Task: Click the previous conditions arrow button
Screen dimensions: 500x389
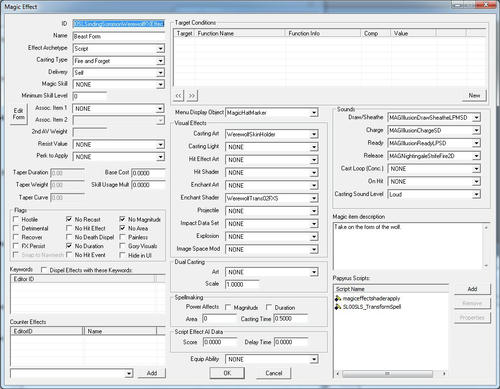Action: 179,96
